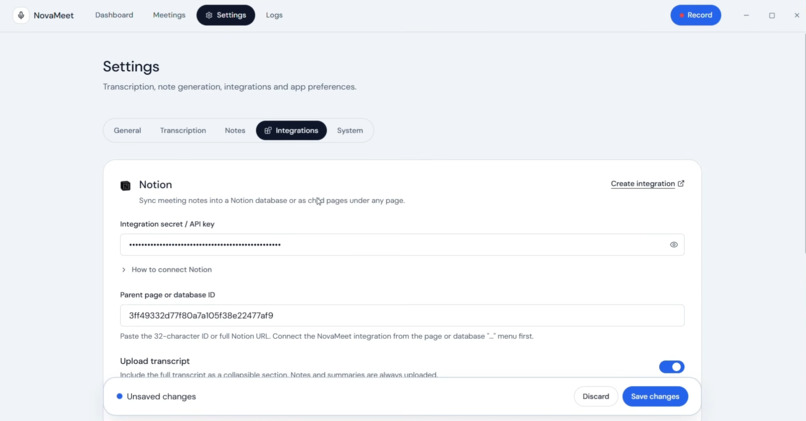Click the Notion logo icon
This screenshot has height=421, width=806.
125,186
